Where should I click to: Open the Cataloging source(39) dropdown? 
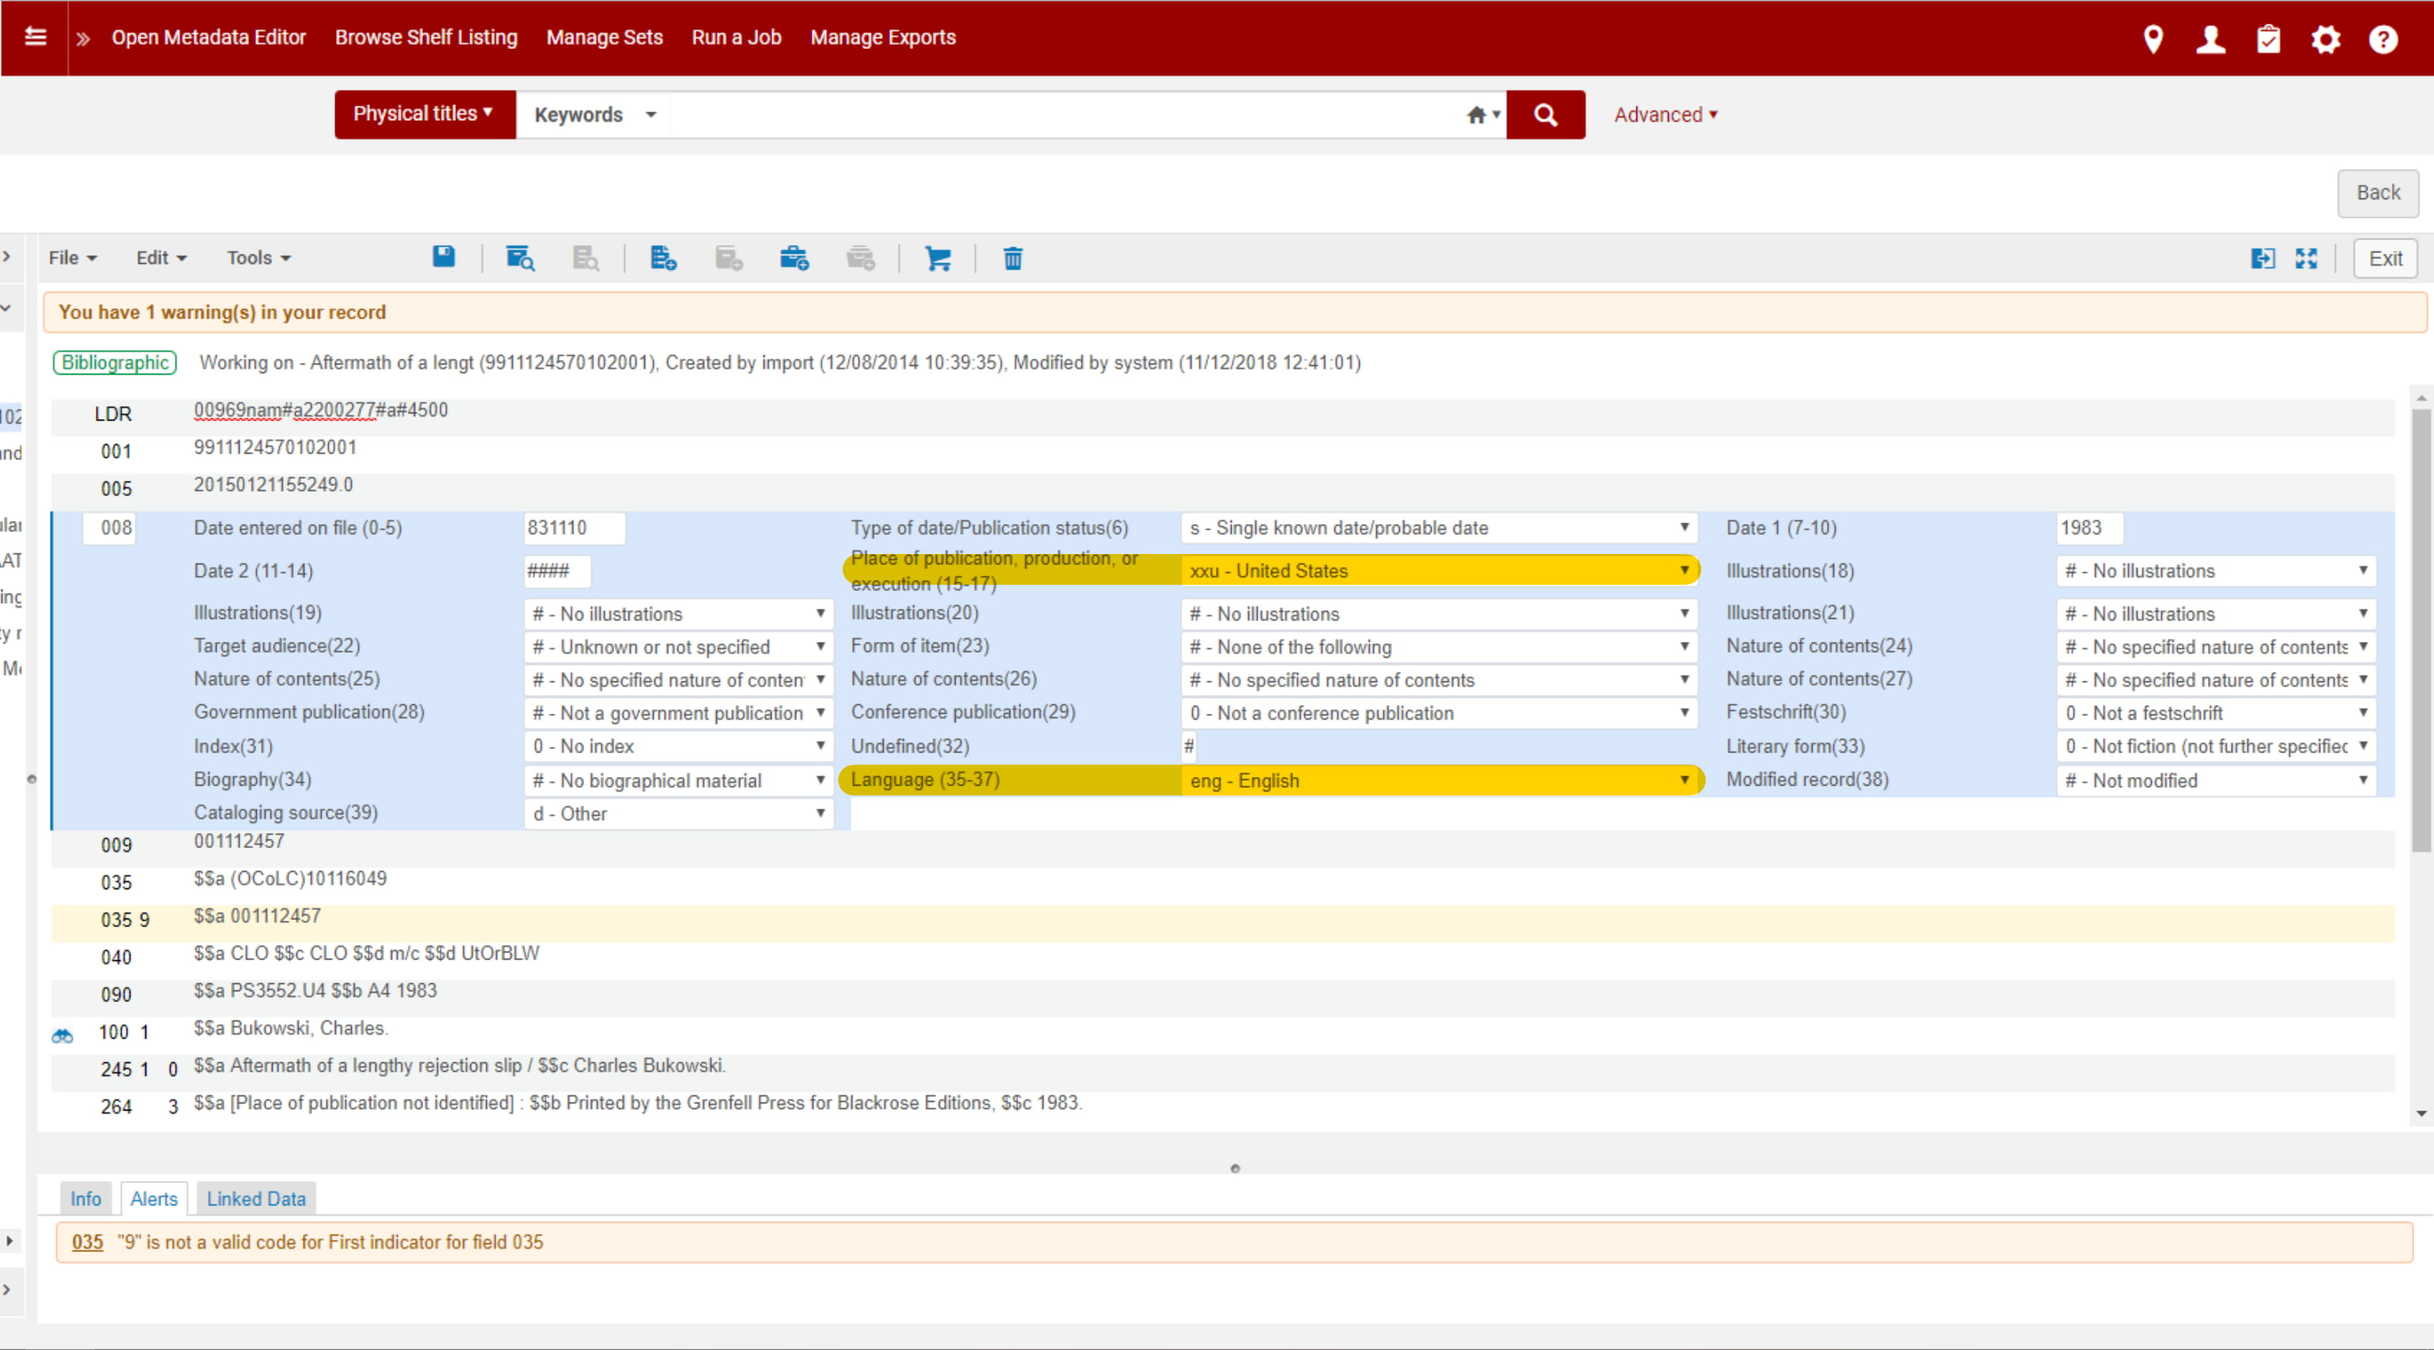click(678, 814)
